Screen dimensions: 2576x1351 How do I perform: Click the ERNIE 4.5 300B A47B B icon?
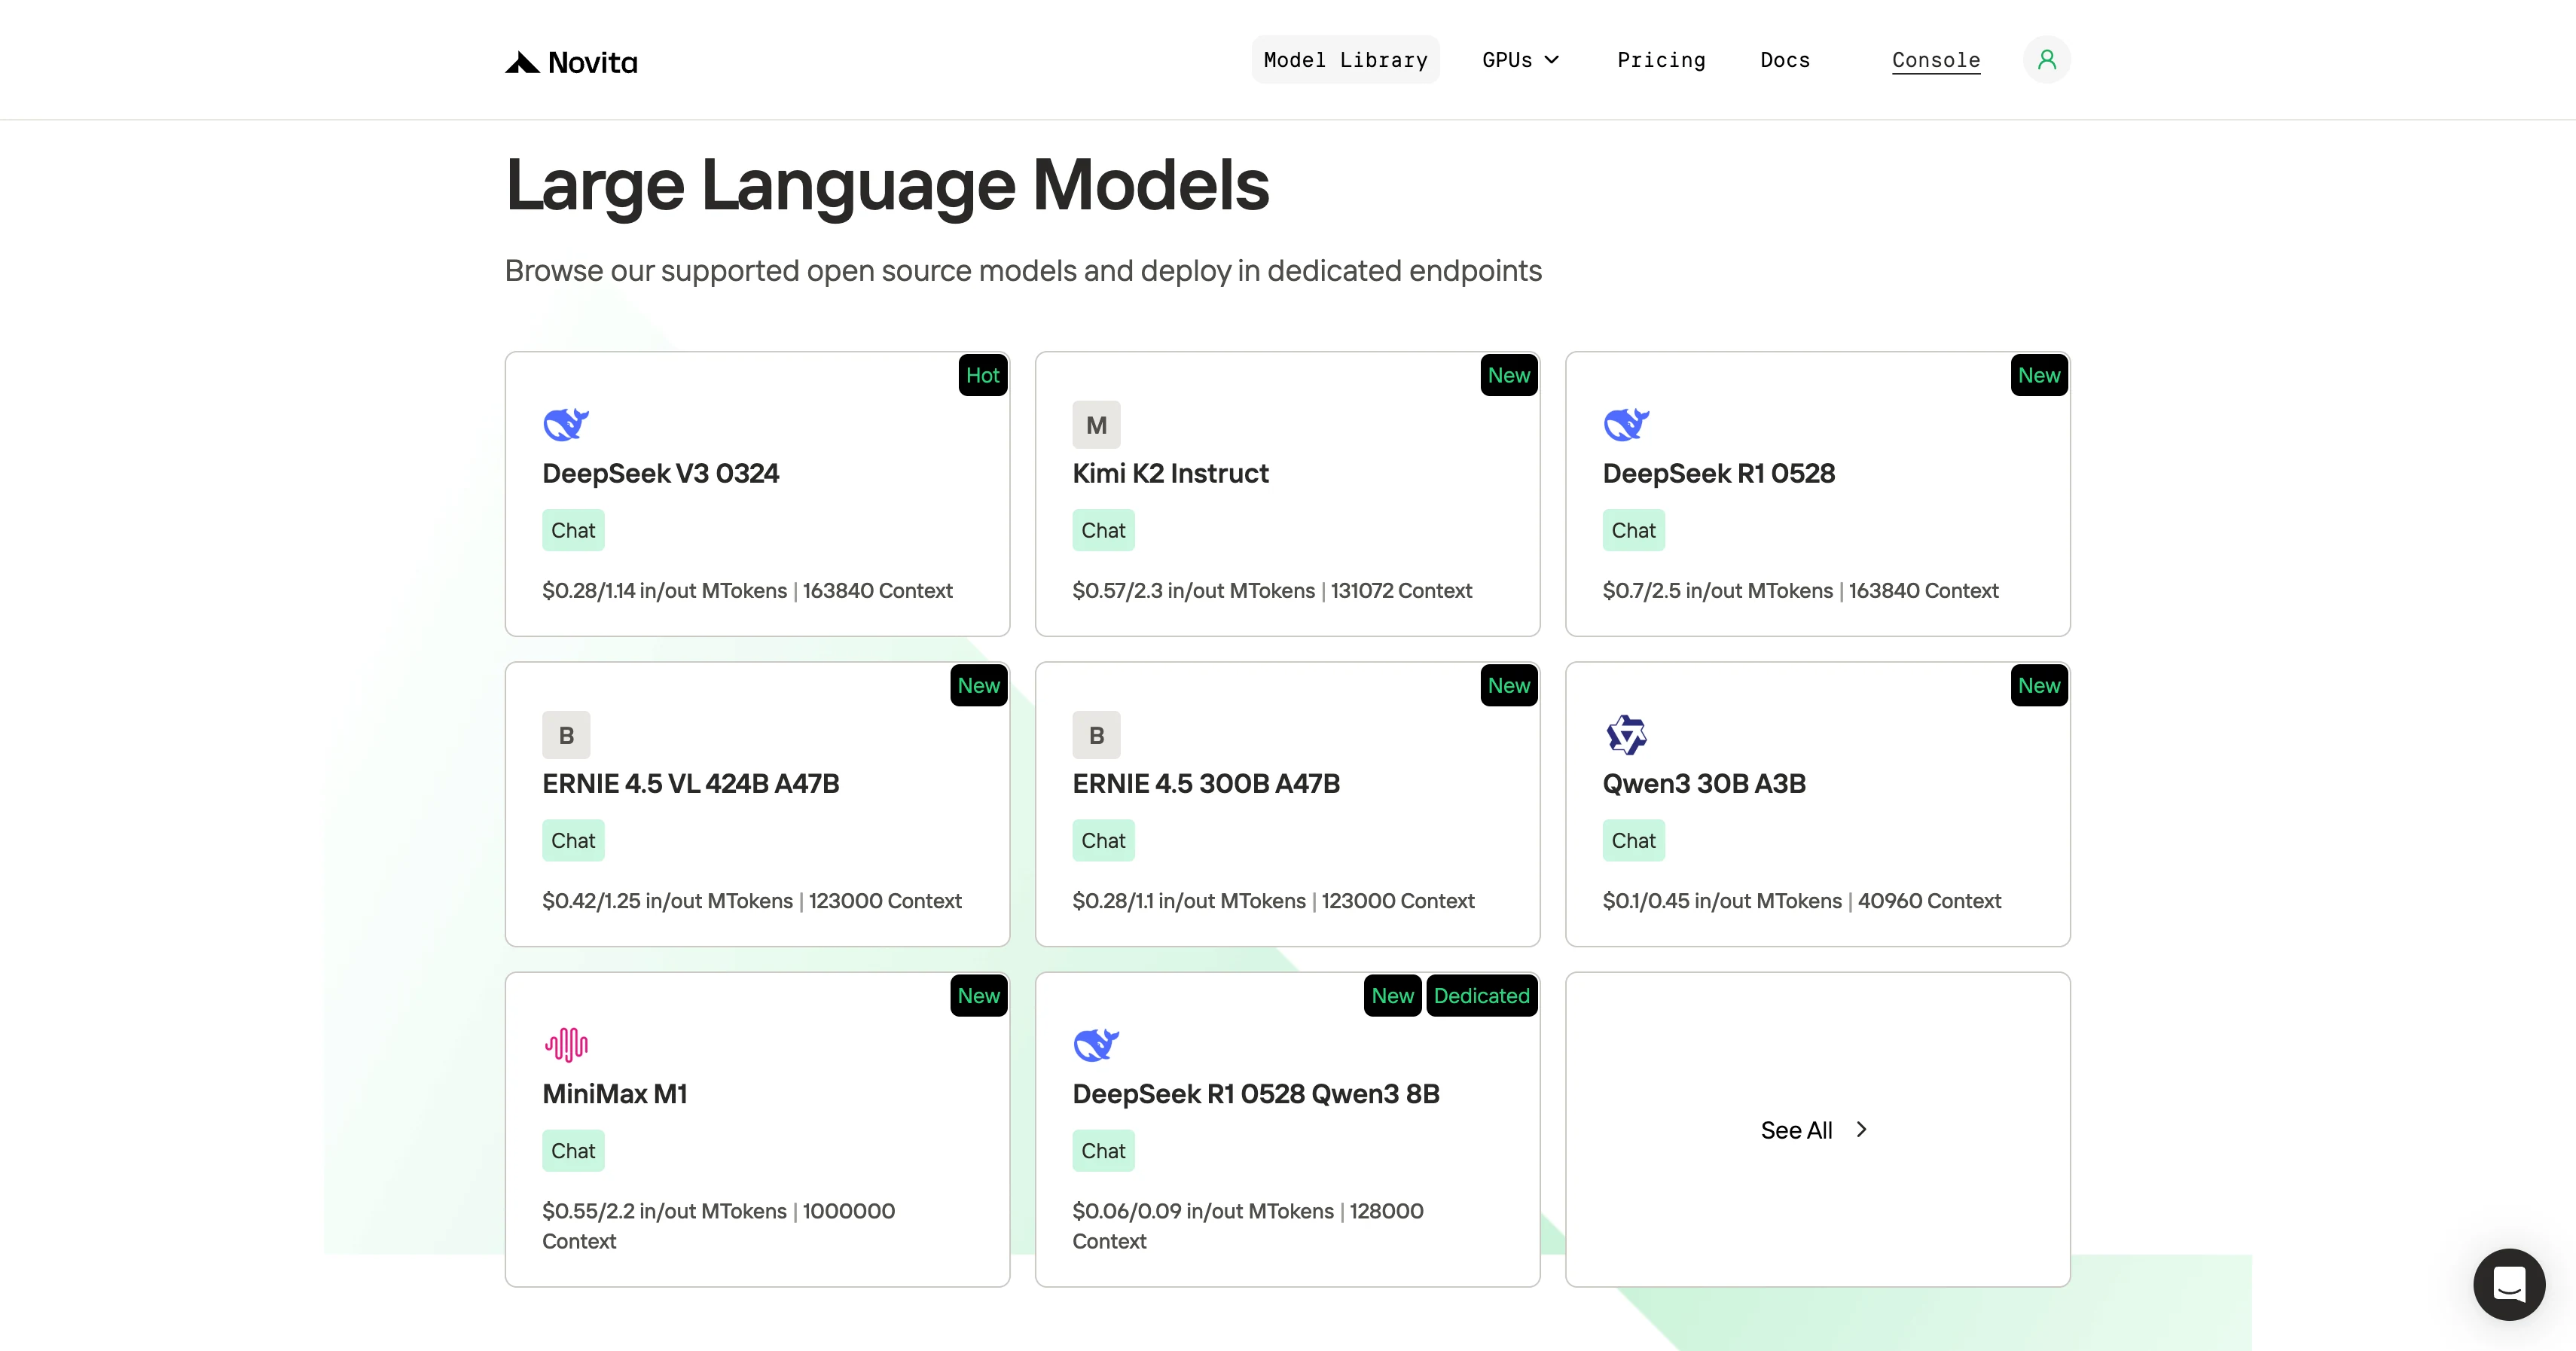pos(1096,735)
